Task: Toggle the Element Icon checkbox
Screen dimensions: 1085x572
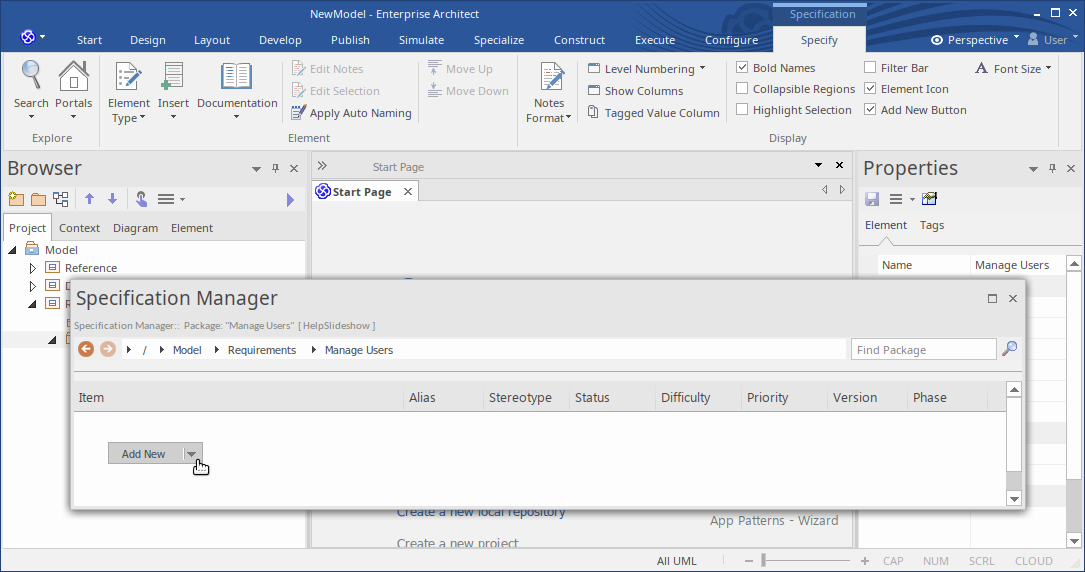Action: [870, 89]
